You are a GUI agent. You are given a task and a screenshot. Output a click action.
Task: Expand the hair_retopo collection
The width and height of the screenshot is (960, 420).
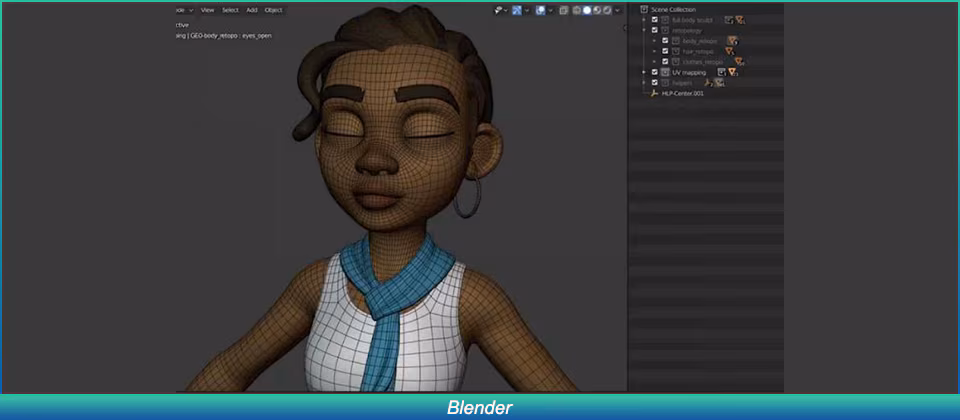(654, 51)
